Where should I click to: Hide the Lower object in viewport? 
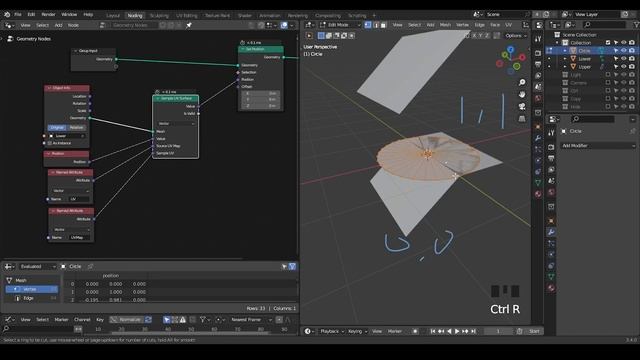[624, 58]
